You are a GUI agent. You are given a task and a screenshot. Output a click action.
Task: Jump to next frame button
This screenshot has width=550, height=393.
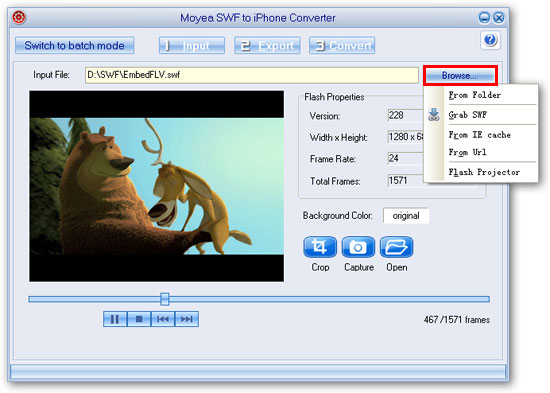187,319
